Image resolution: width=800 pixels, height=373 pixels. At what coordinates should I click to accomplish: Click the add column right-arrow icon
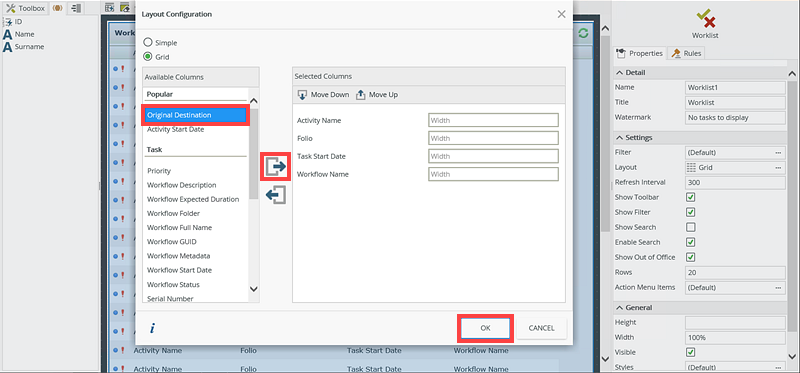[276, 166]
